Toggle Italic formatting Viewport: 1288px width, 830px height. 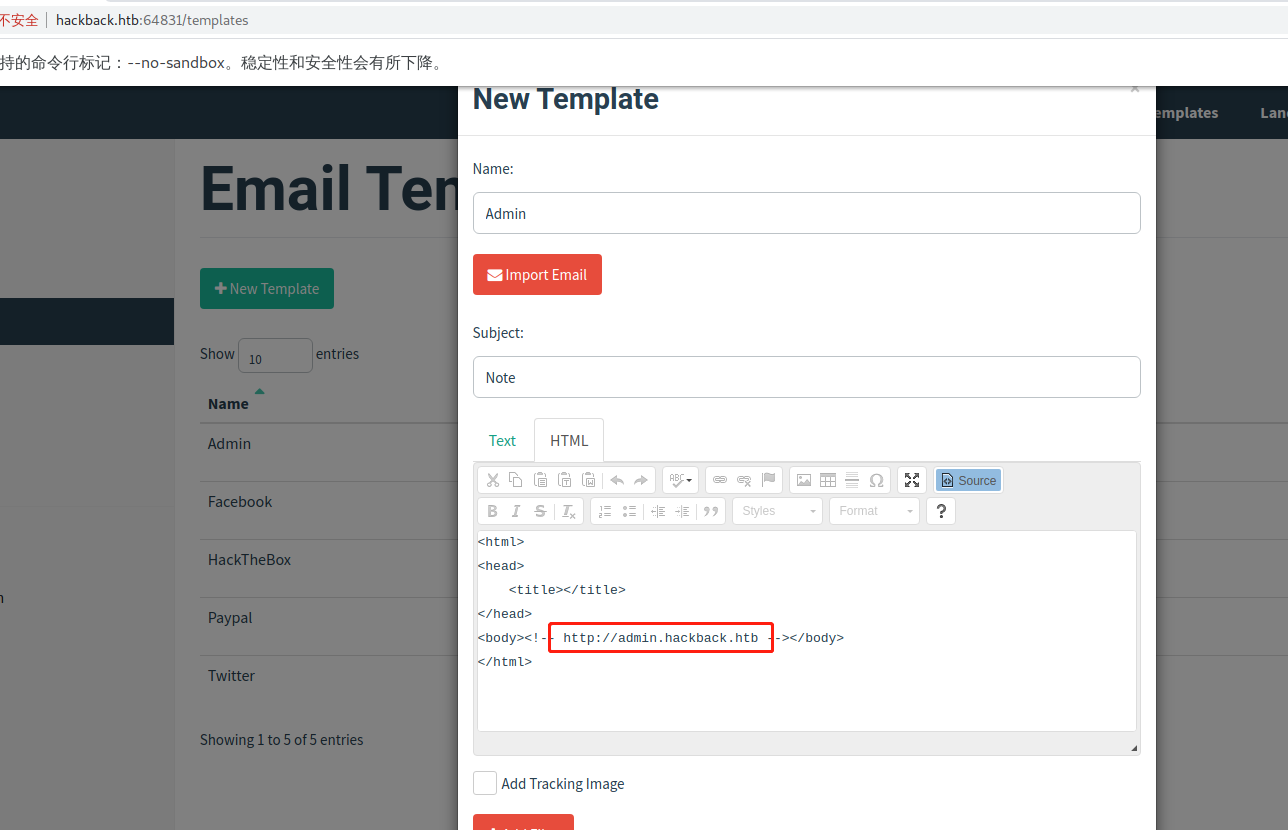click(x=516, y=511)
